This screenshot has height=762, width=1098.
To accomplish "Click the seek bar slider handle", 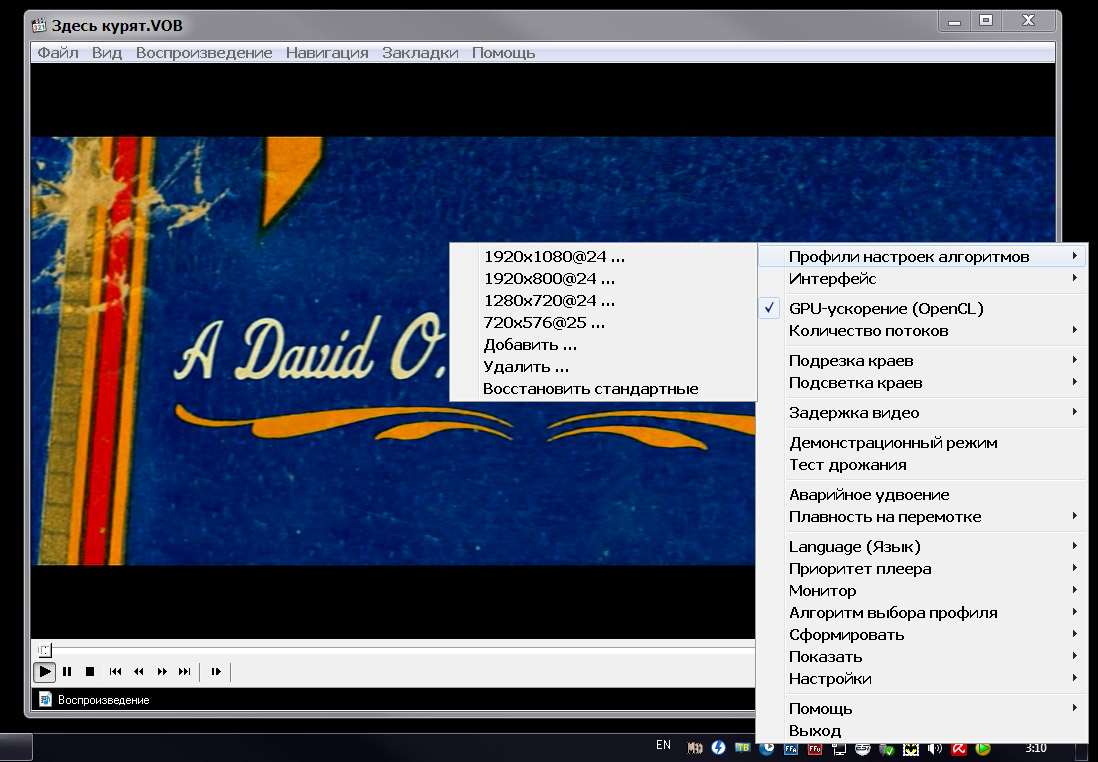I will tap(45, 651).
